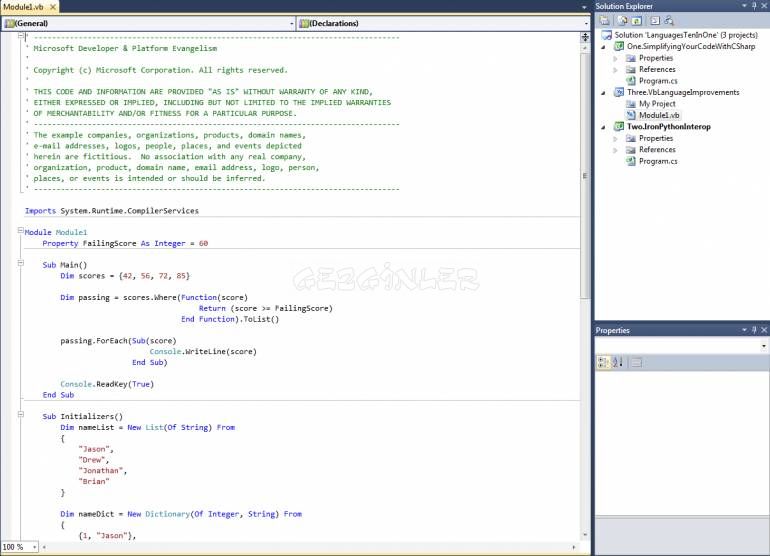Click the 'Console.WriteLine(score)' code line
Viewport: 770px width, 556px height.
(203, 352)
